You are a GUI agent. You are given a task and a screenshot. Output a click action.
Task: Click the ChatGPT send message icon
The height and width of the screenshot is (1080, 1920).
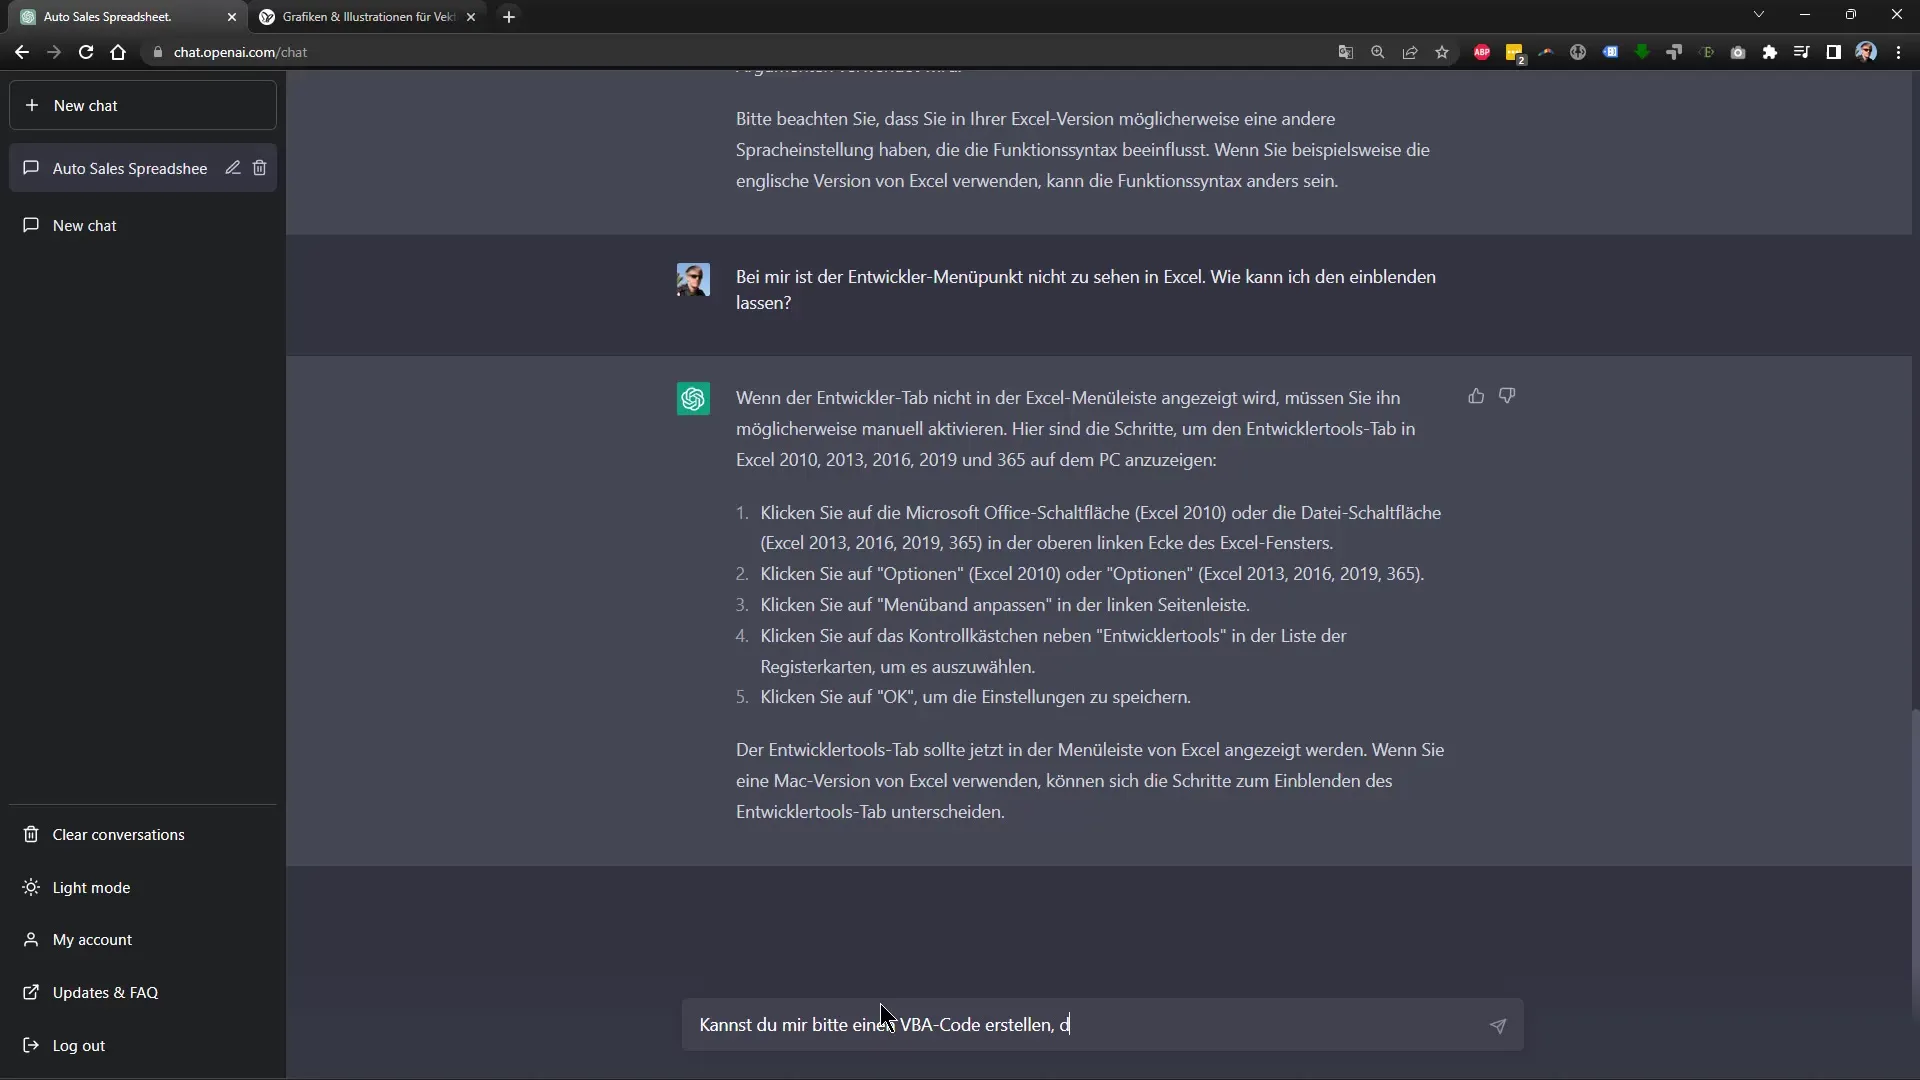tap(1497, 1026)
